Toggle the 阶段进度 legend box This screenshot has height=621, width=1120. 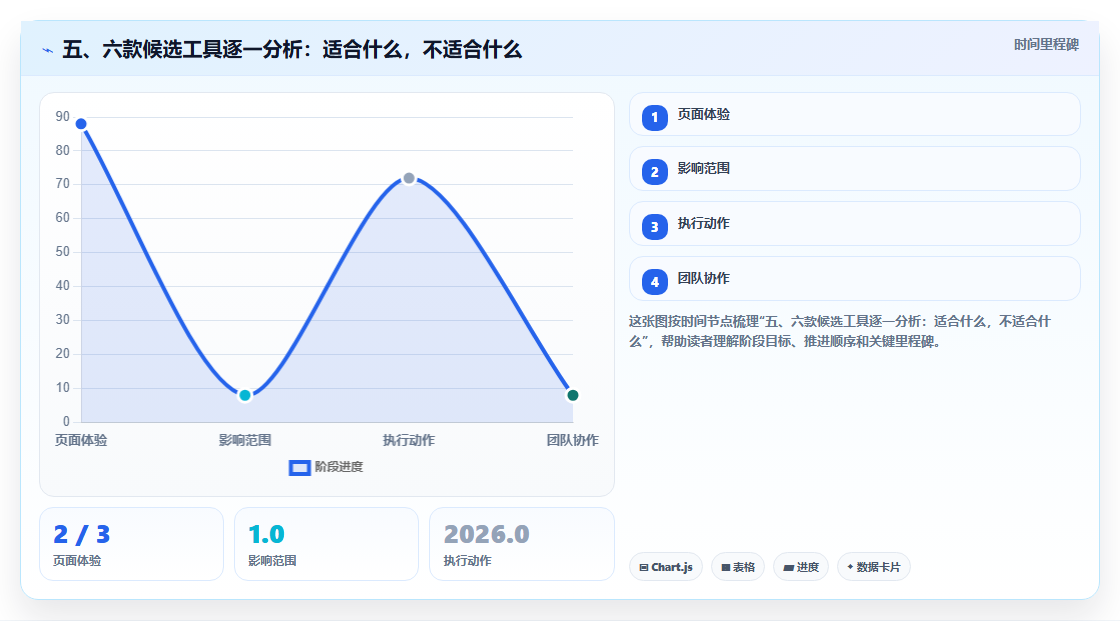(x=299, y=468)
